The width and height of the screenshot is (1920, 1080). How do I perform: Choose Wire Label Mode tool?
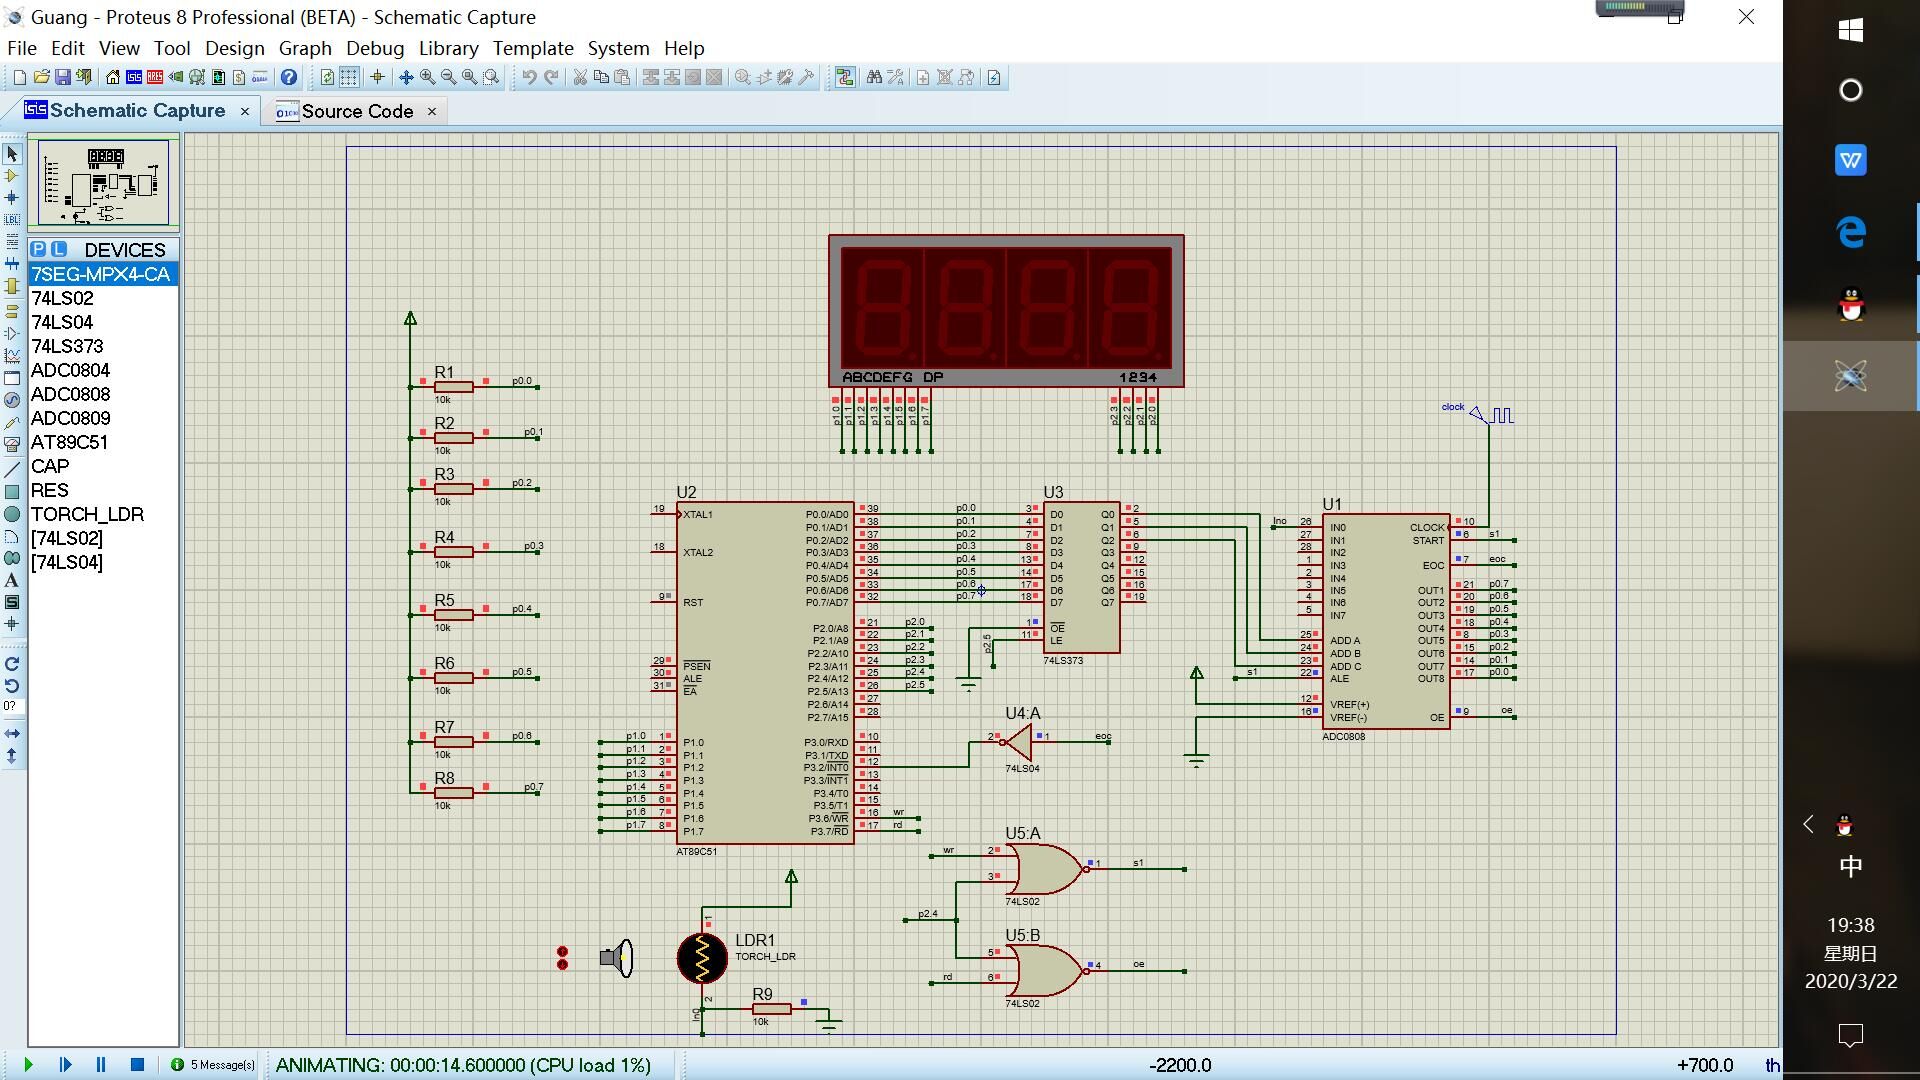click(12, 220)
